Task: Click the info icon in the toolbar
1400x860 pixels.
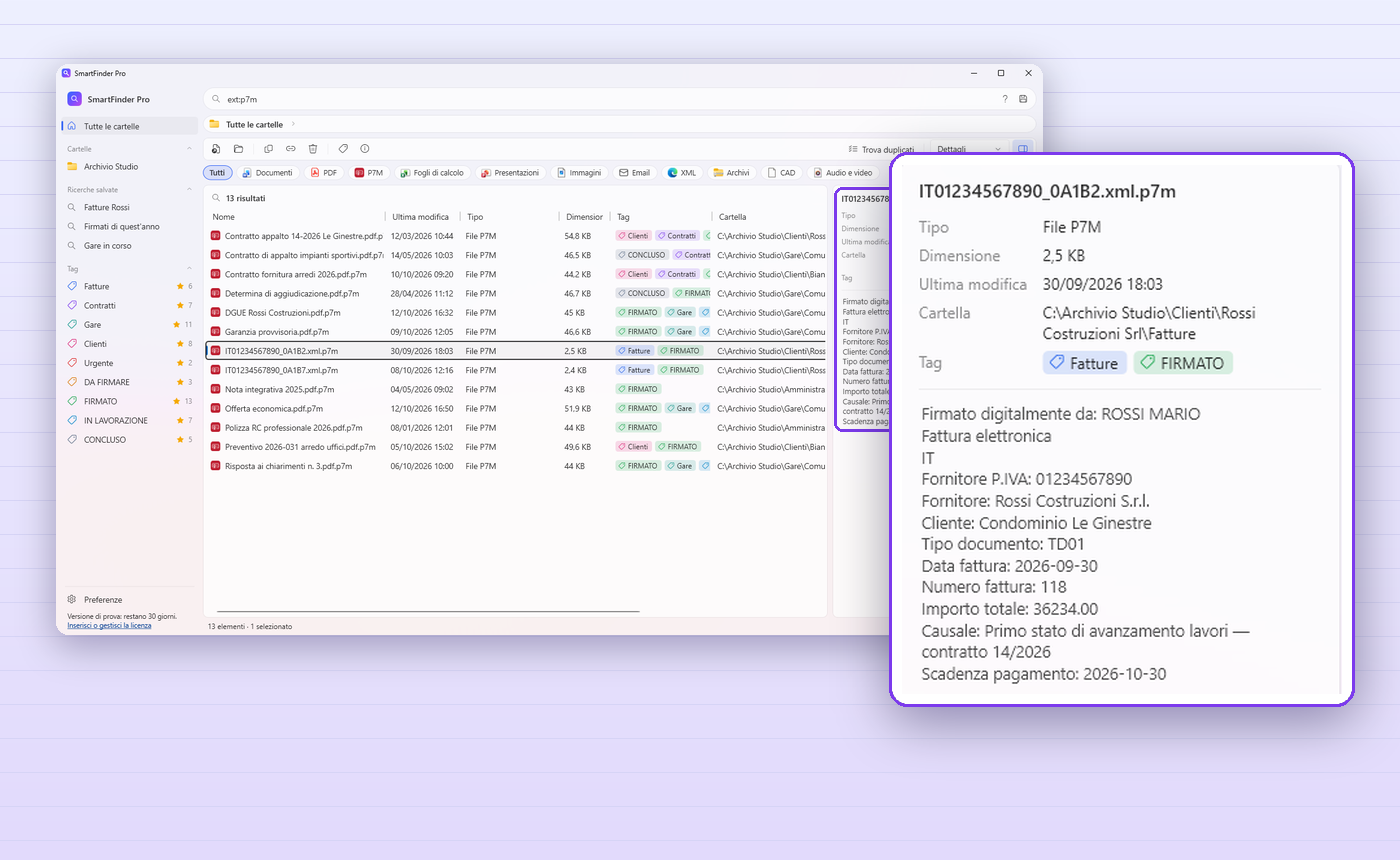Action: [x=365, y=149]
